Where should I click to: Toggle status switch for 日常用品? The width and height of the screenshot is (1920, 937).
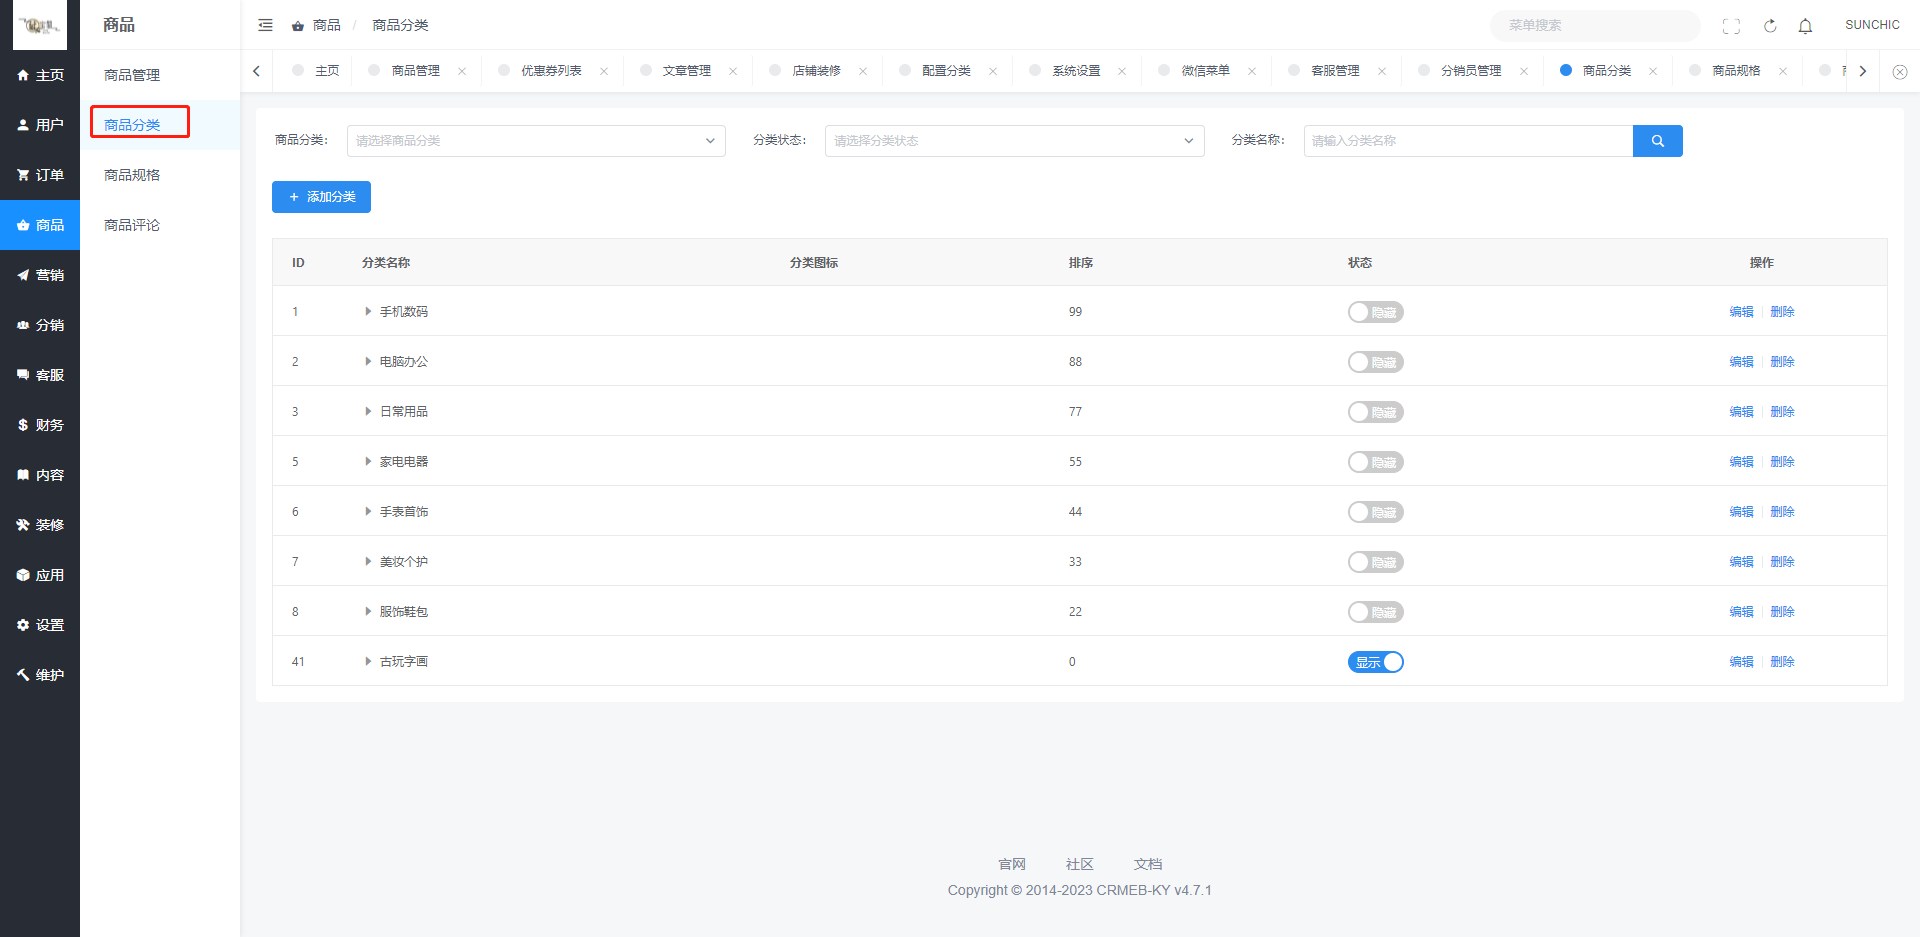[x=1375, y=412]
